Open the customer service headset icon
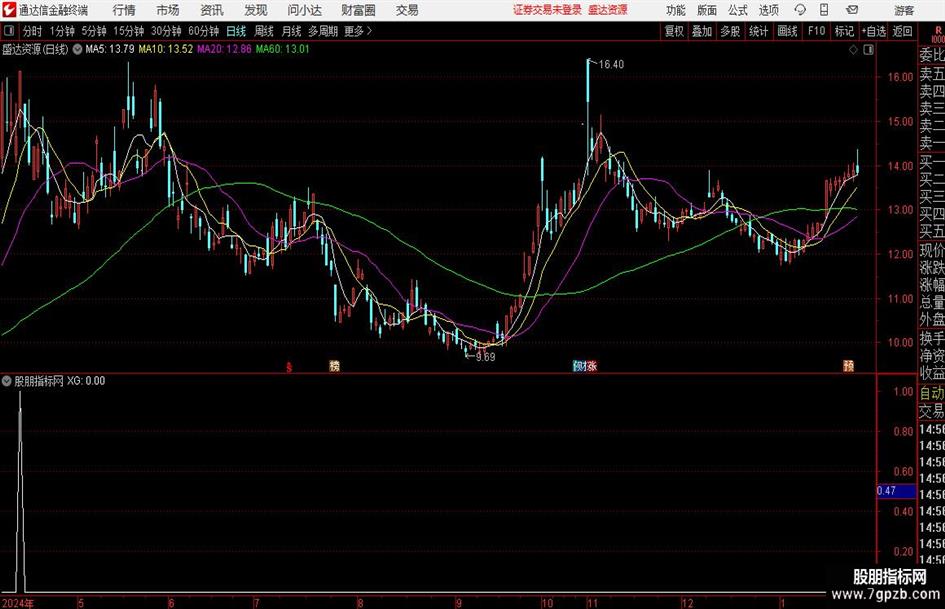945x609 pixels. pos(800,10)
